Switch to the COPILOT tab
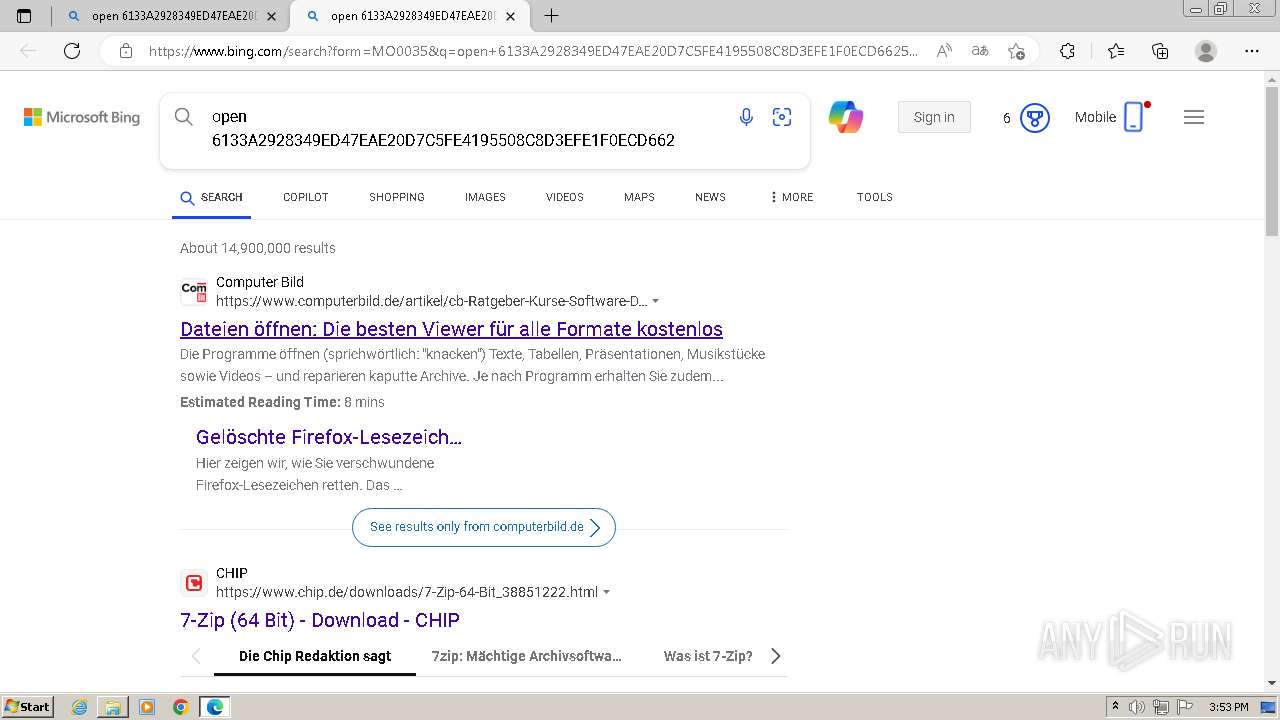Screen dimensions: 1280x720 point(306,197)
